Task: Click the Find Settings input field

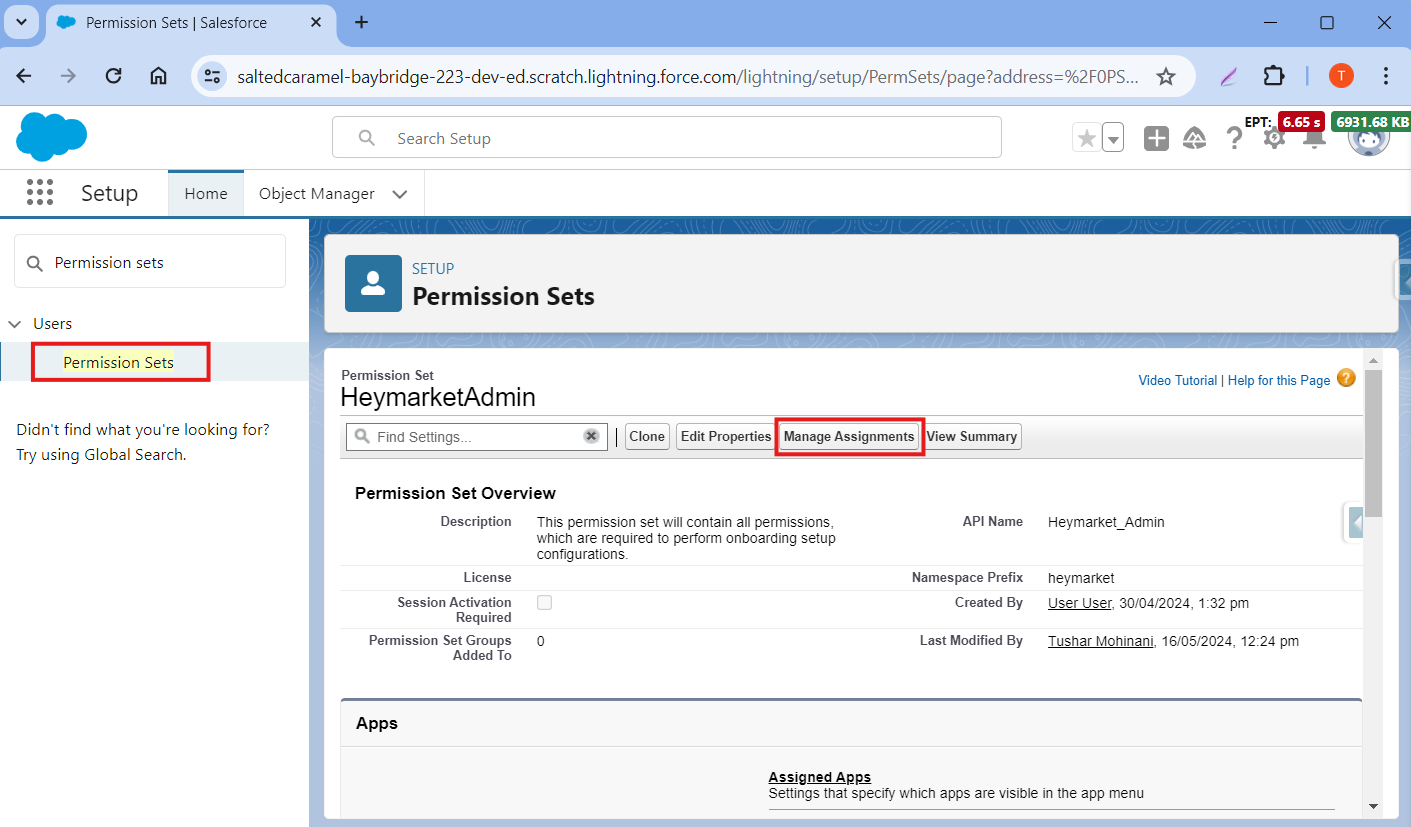Action: click(476, 436)
